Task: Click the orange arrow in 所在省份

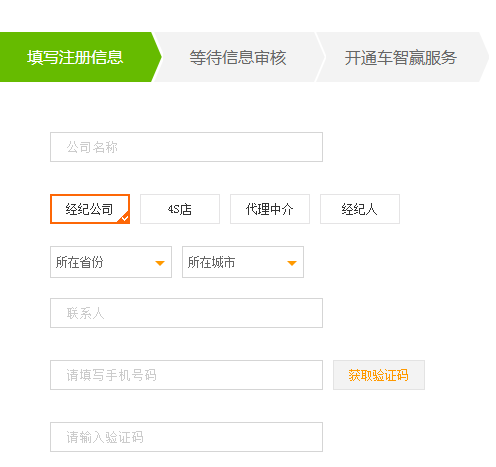Action: point(160,263)
